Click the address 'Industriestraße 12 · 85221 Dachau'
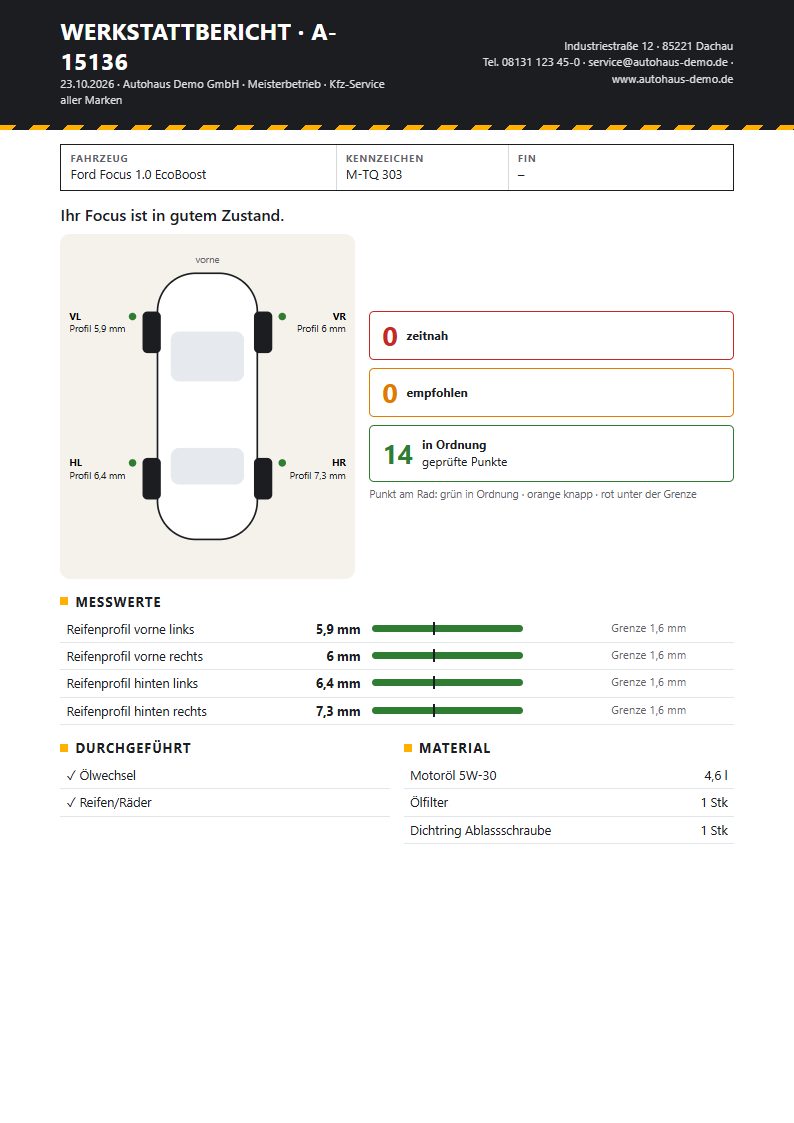 [x=649, y=46]
